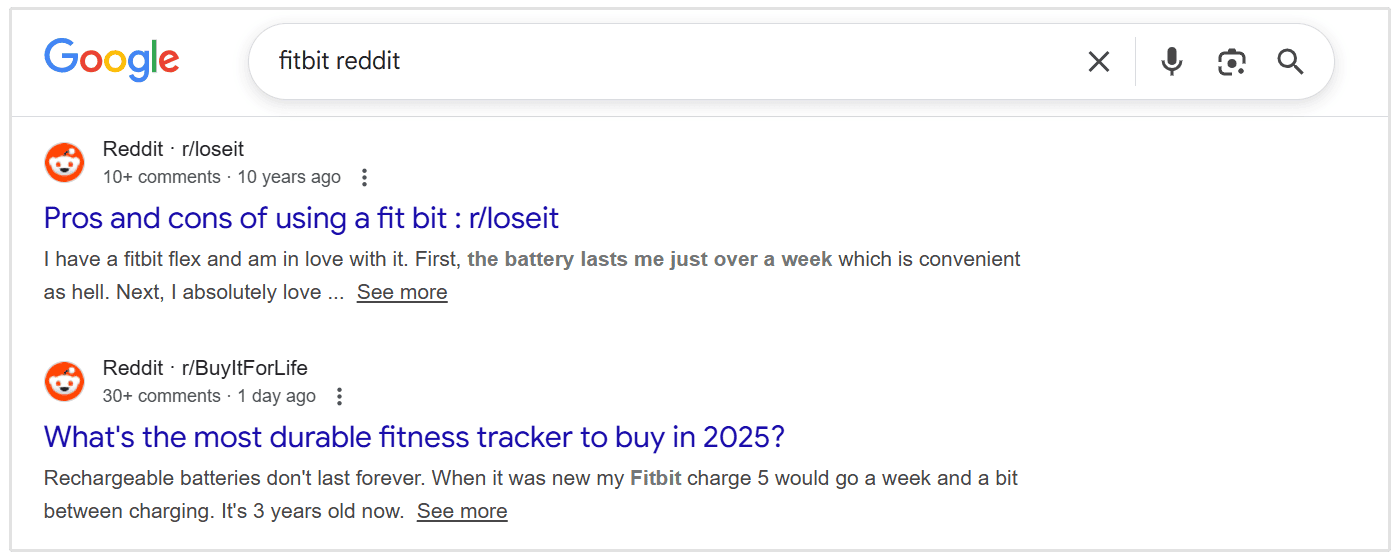Open Google Lens image search
The width and height of the screenshot is (1400, 560).
1231,62
